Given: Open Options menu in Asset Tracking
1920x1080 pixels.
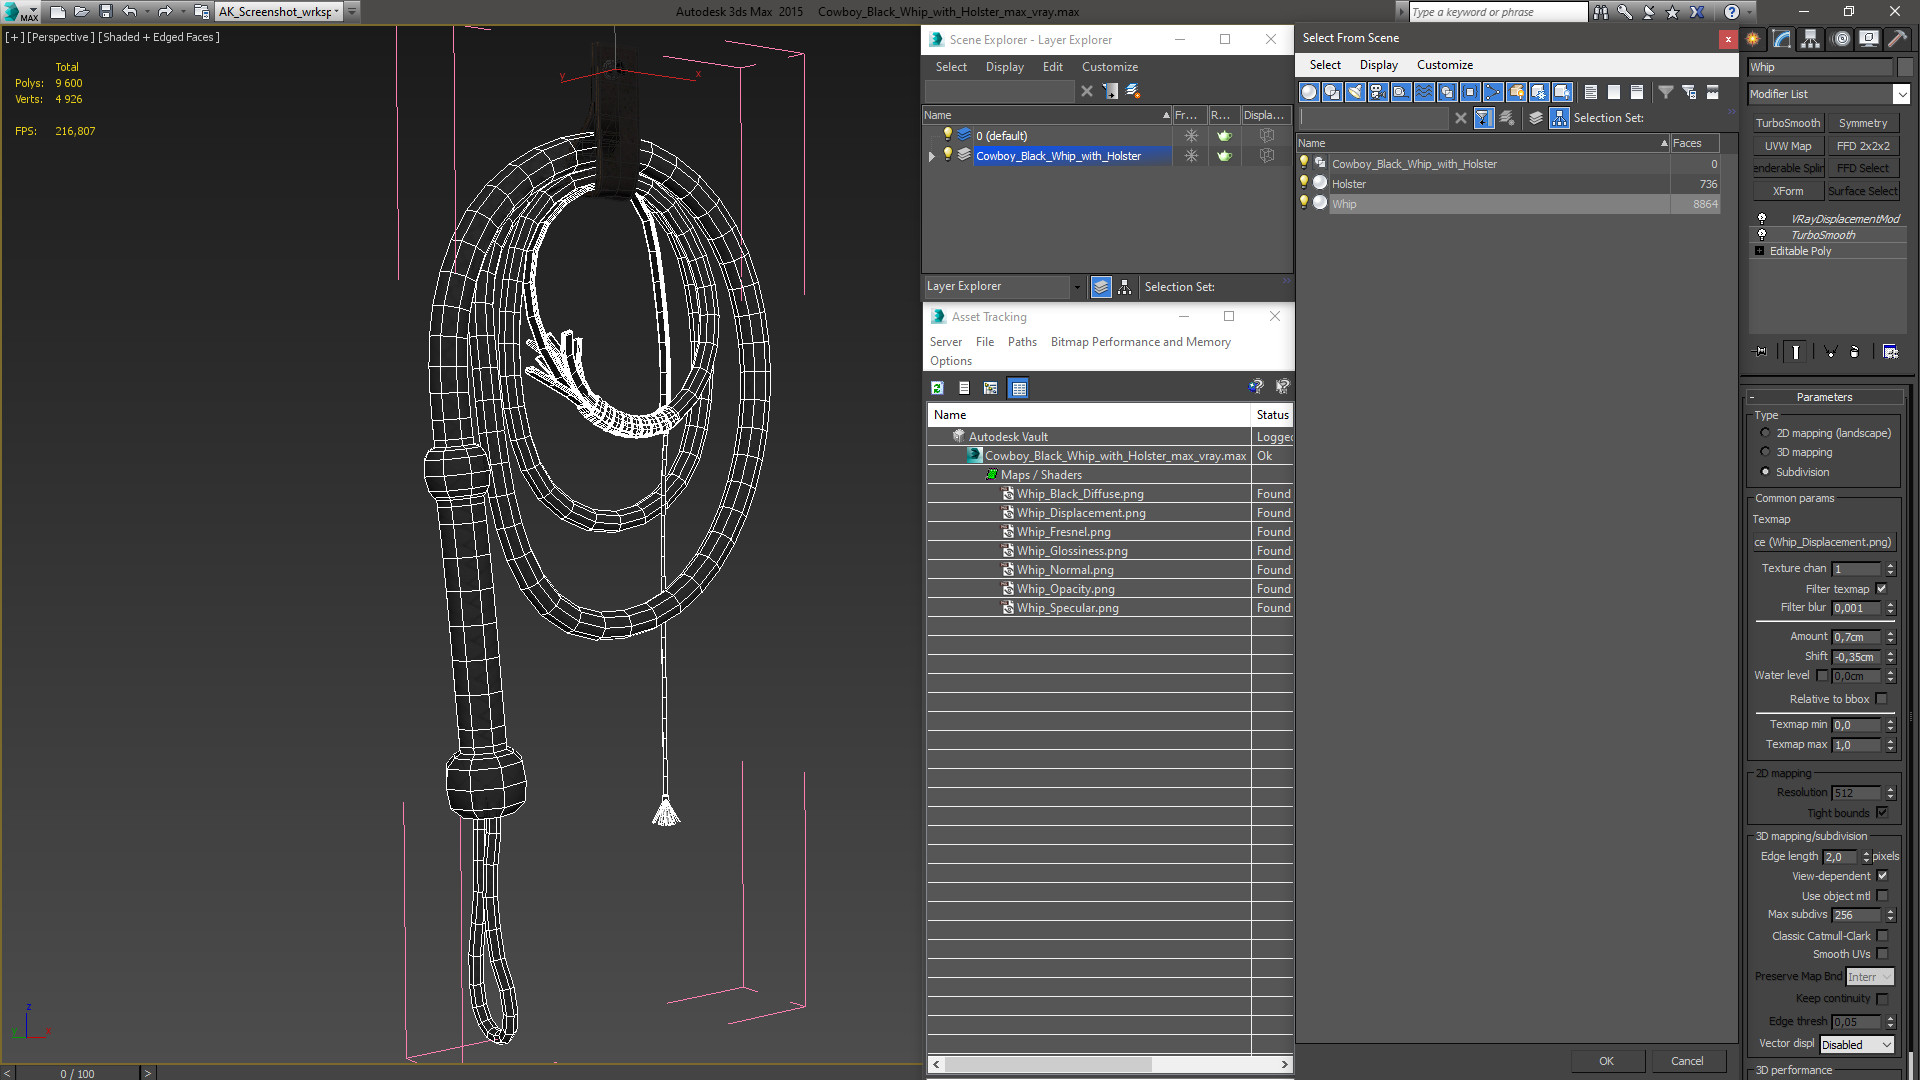Looking at the screenshot, I should click(x=950, y=361).
